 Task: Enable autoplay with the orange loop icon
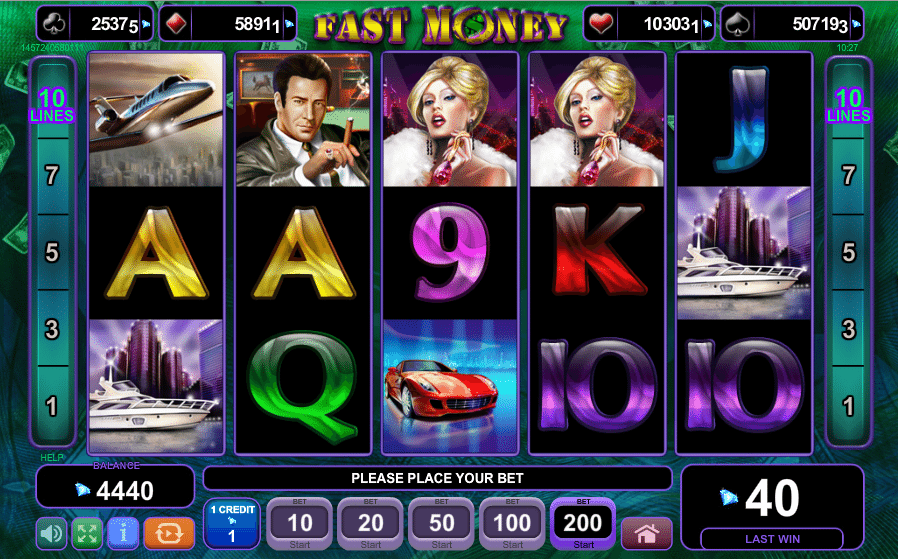tap(169, 533)
